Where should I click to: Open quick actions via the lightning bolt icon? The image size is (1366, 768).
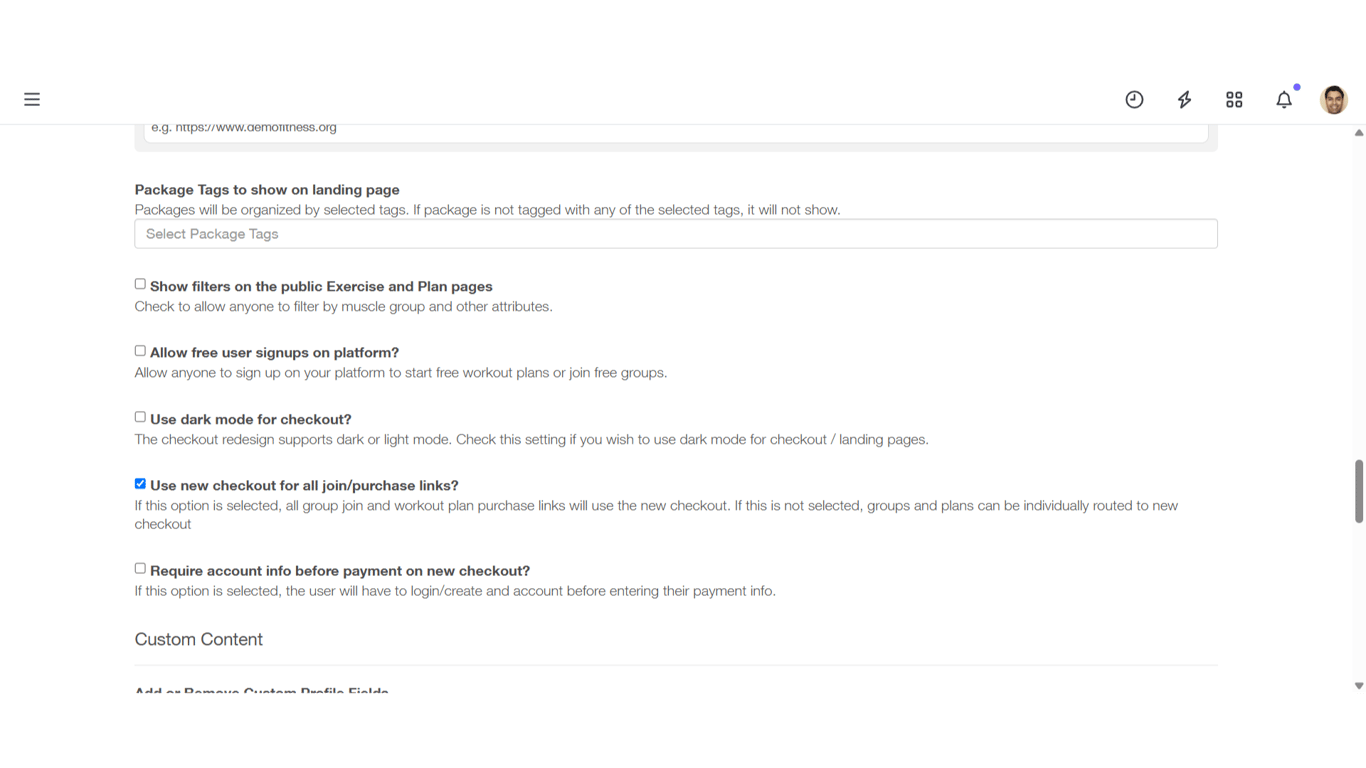tap(1184, 99)
